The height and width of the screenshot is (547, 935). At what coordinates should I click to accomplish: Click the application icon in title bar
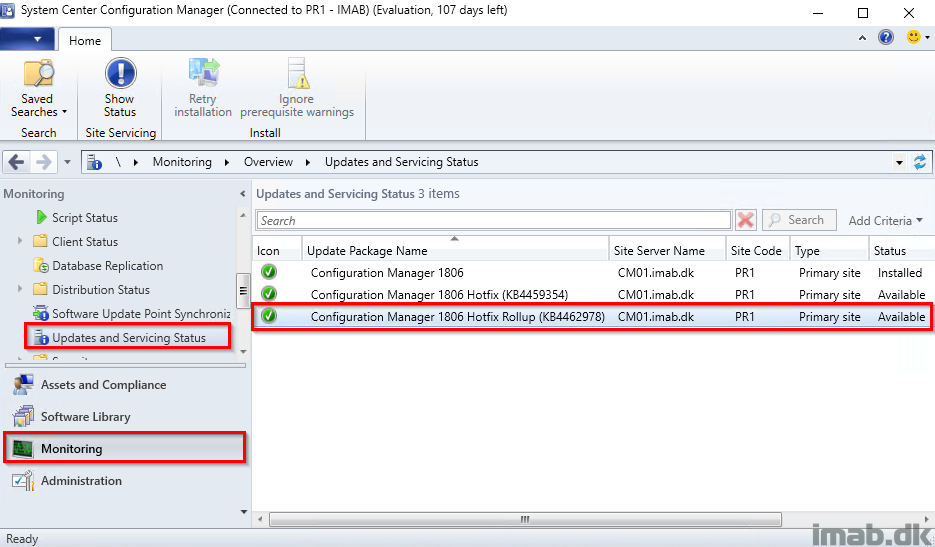(x=8, y=11)
